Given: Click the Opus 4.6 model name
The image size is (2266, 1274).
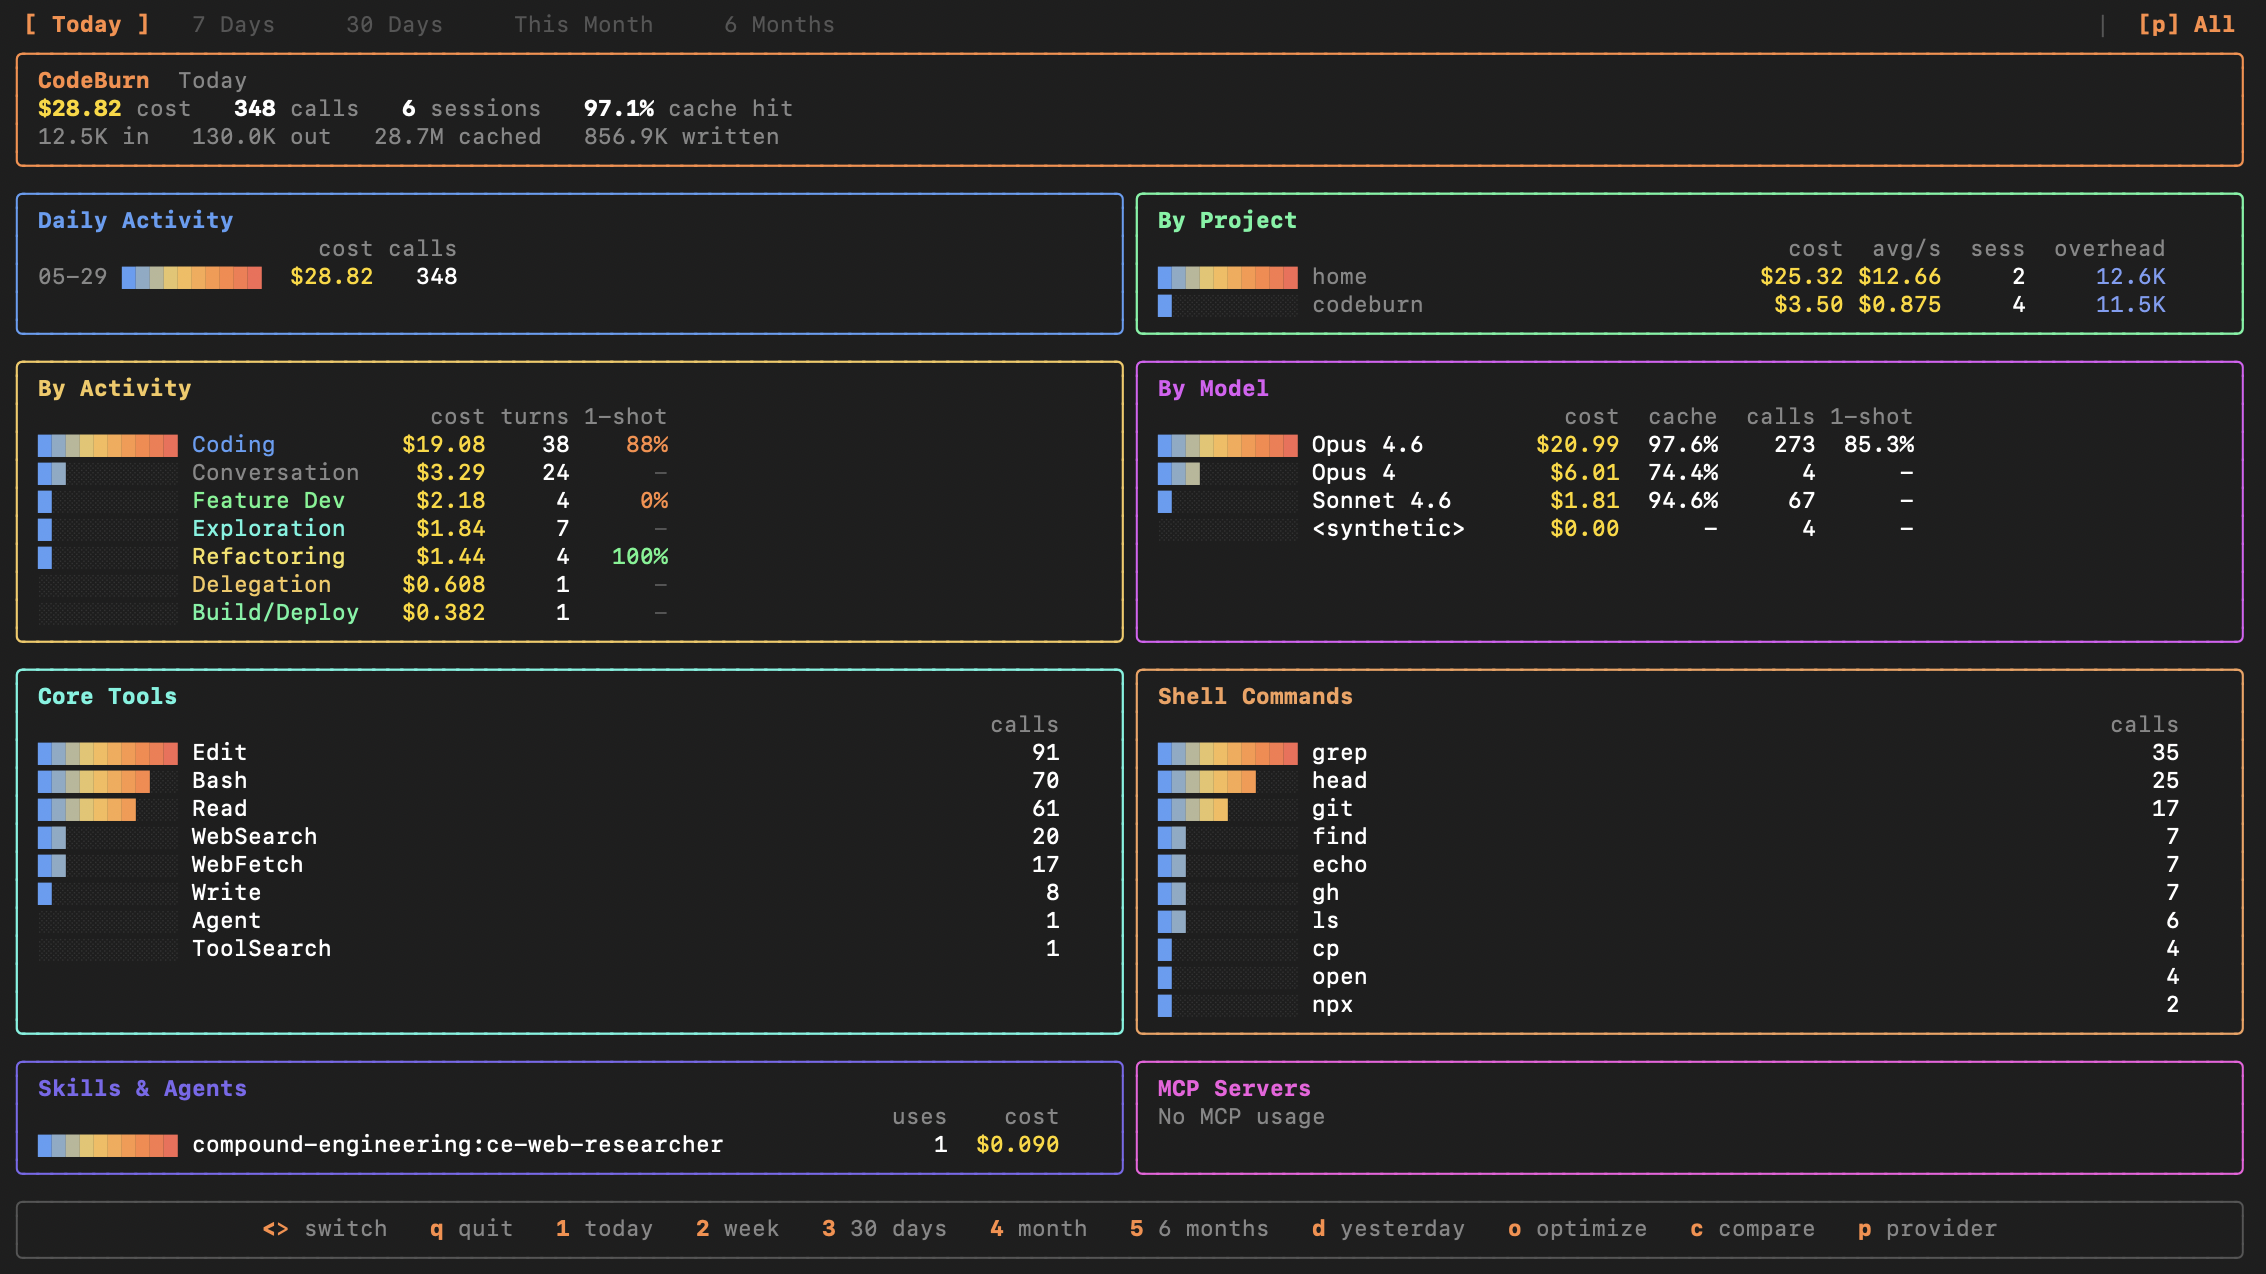Looking at the screenshot, I should click(x=1367, y=444).
